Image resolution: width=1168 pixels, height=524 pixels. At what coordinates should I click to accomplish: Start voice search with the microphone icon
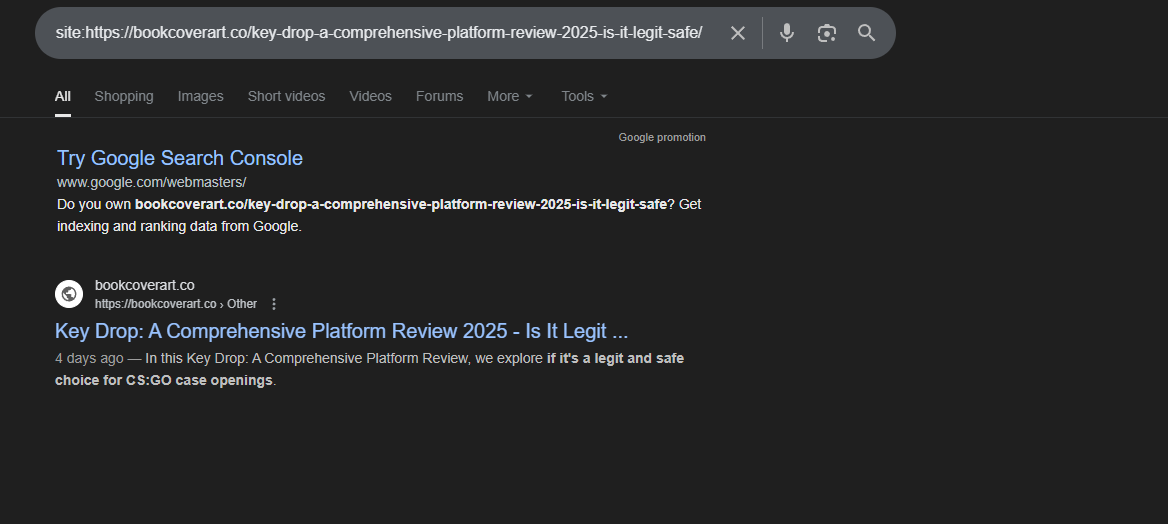click(x=787, y=33)
